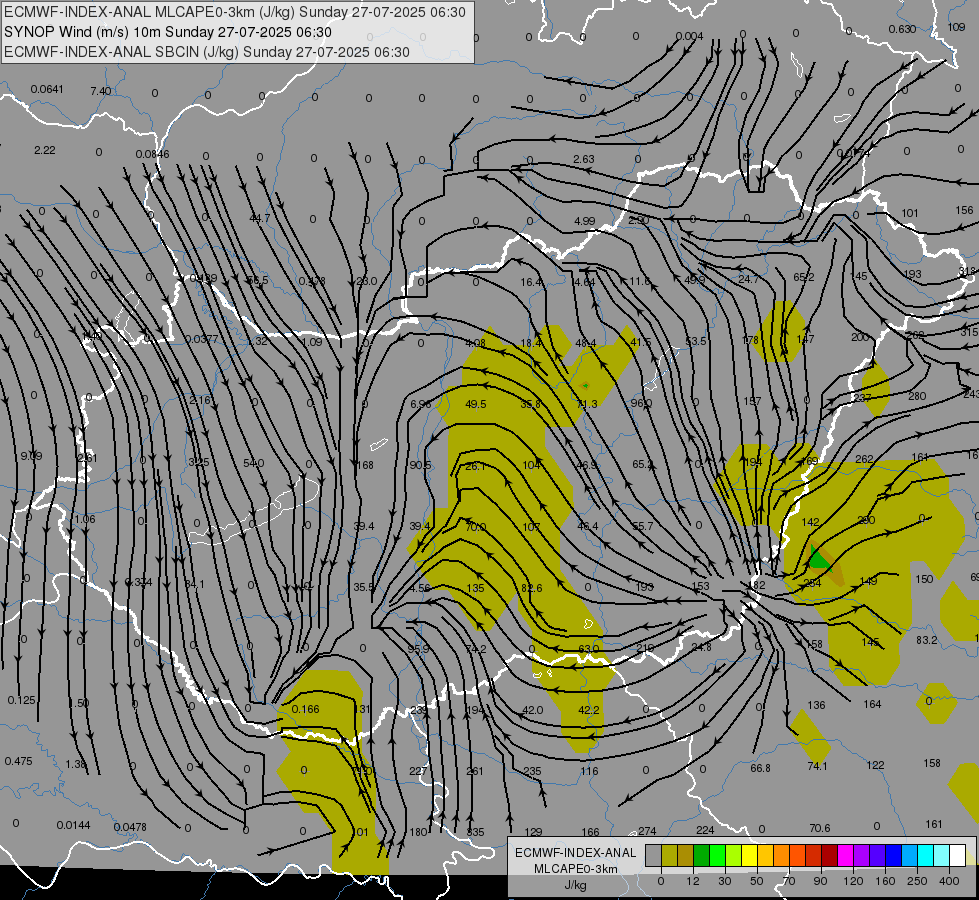Select the white swatch ending the legend
This screenshot has width=979, height=900.
957,856
